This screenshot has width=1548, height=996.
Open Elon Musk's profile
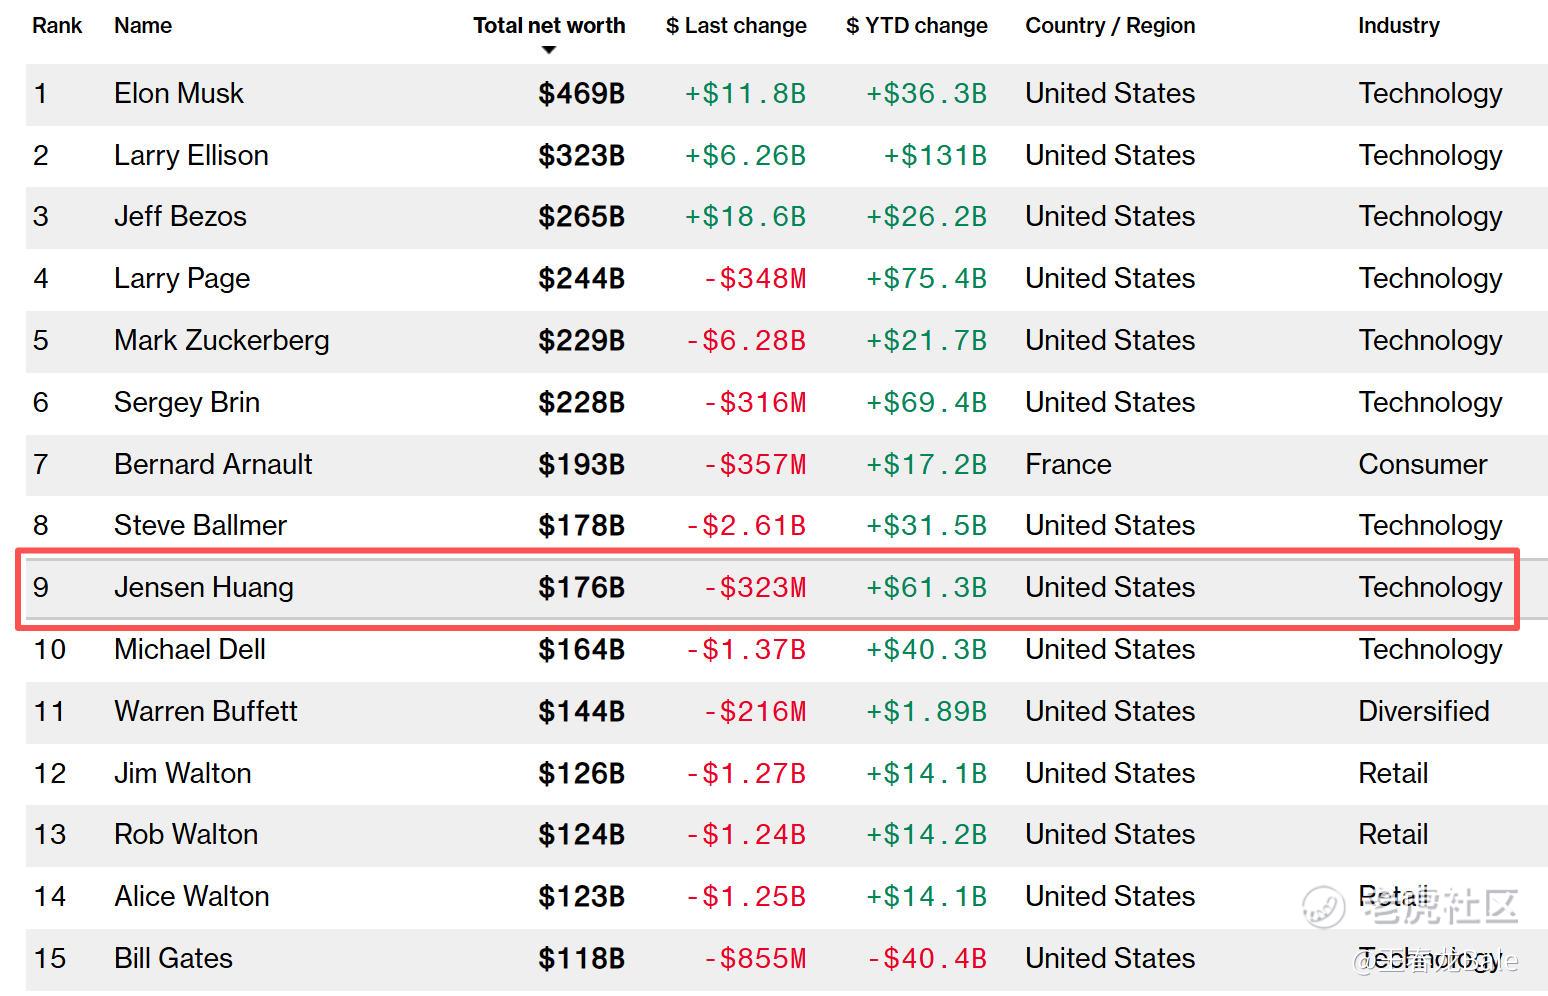tap(179, 94)
